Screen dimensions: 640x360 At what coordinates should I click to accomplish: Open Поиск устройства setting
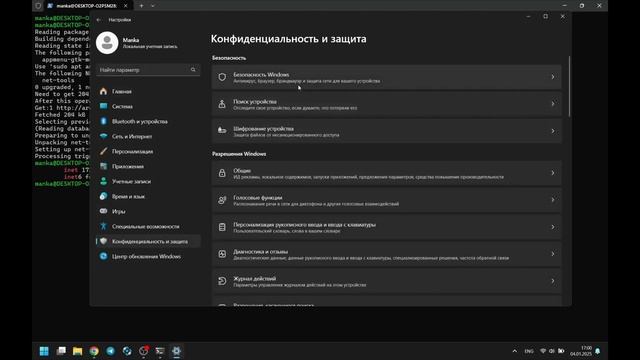(386, 104)
